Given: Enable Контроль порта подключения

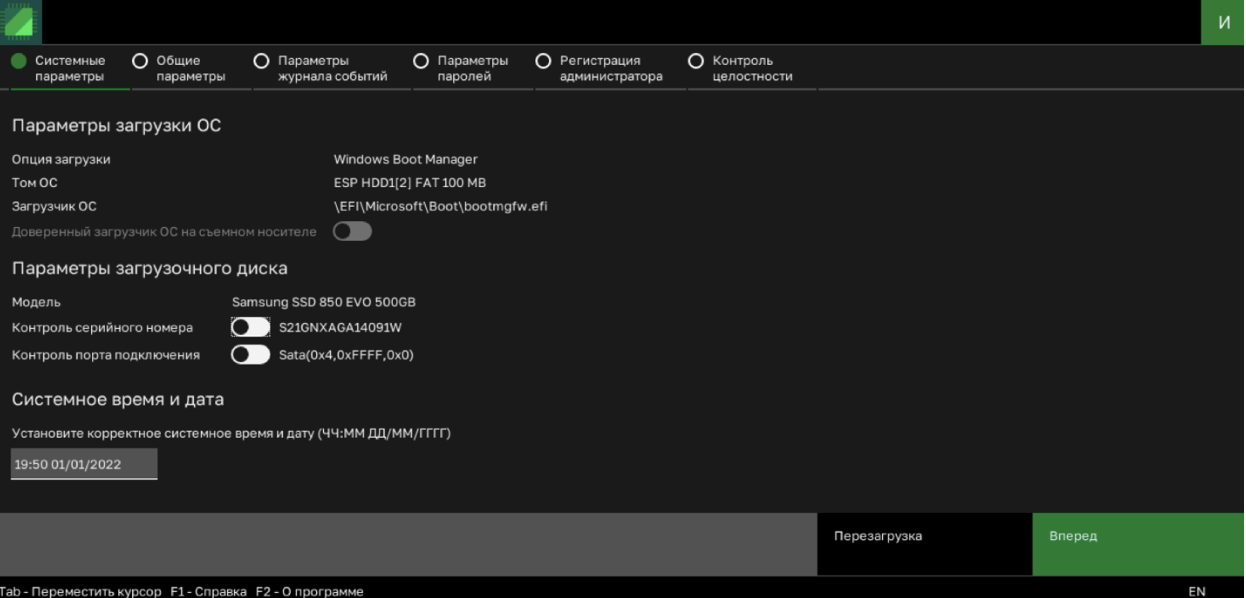Looking at the screenshot, I should (250, 354).
